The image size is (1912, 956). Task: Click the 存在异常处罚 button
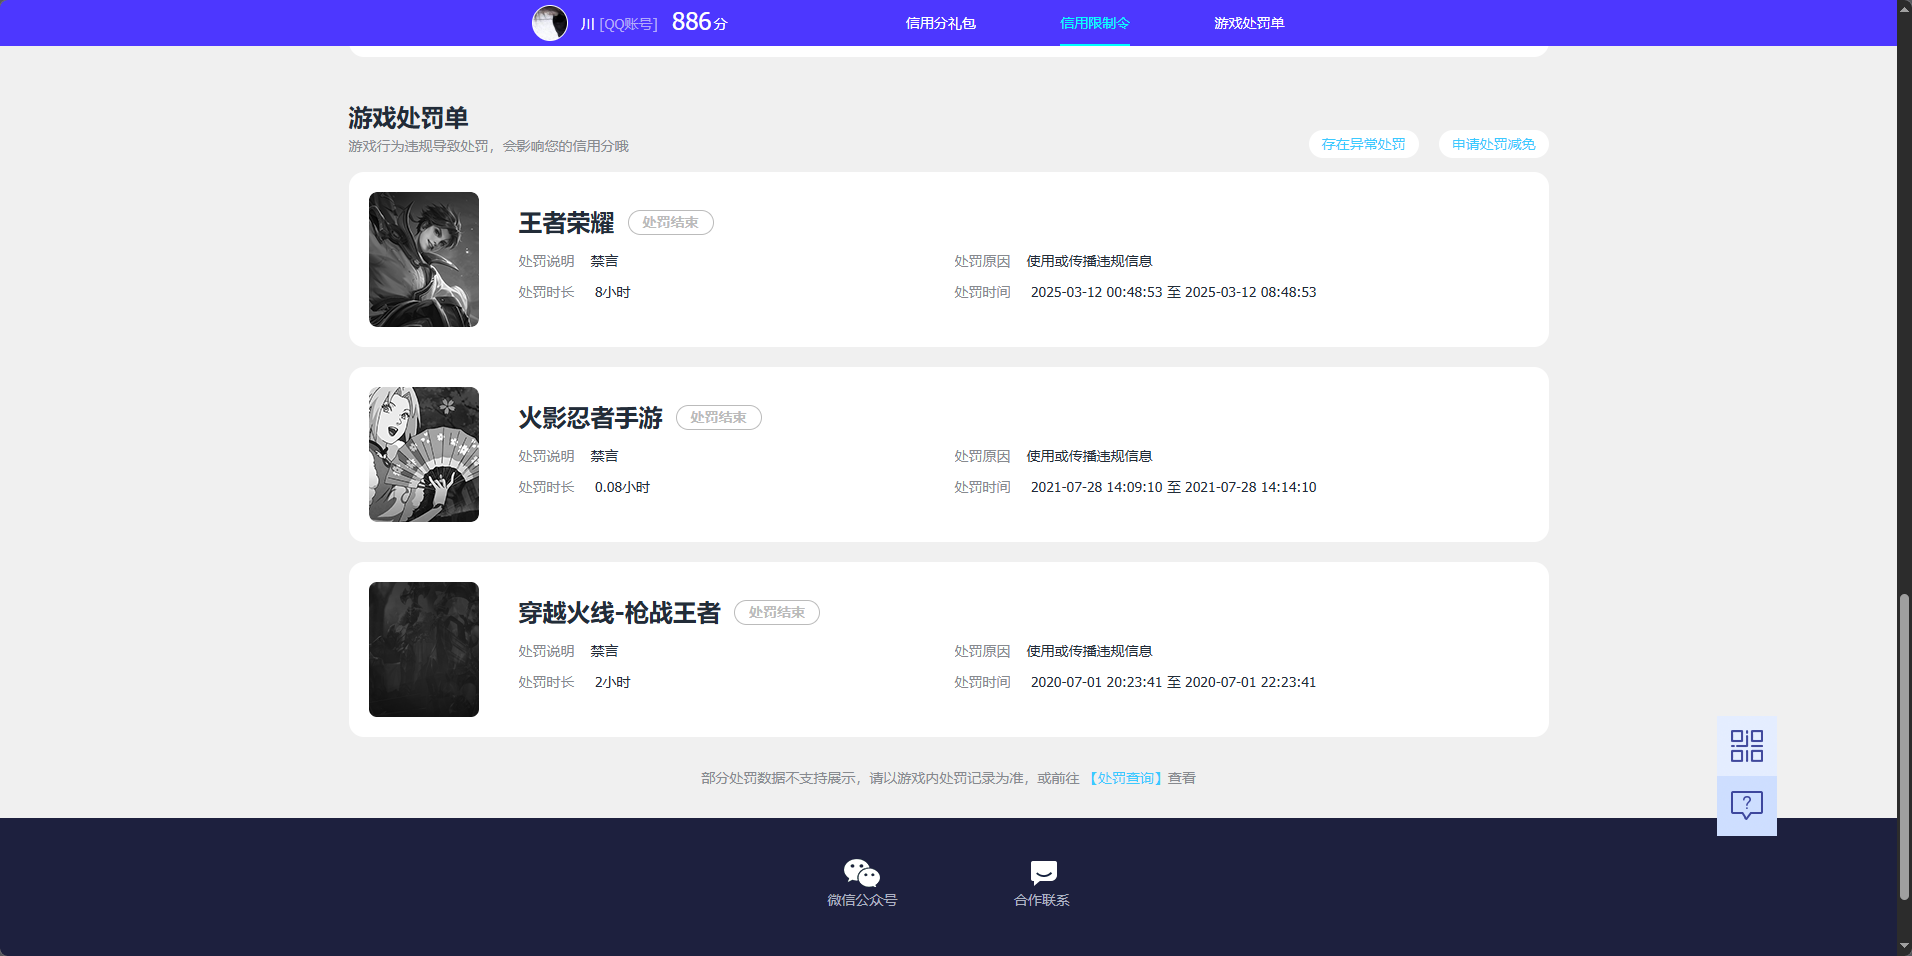(1364, 144)
